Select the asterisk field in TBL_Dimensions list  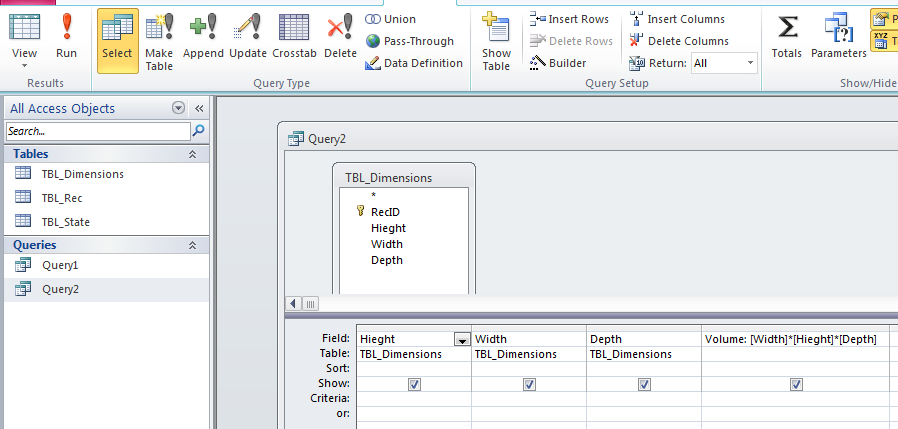click(x=373, y=195)
